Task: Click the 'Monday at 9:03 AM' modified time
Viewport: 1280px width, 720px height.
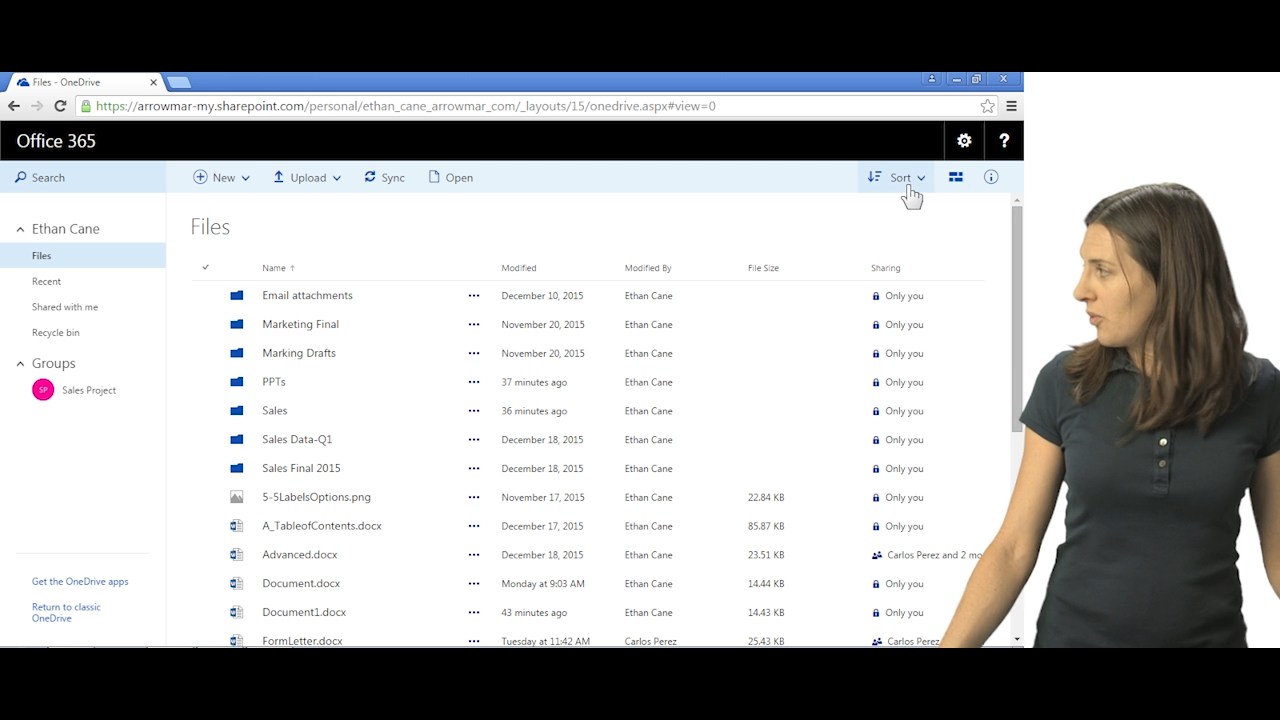Action: click(x=543, y=584)
